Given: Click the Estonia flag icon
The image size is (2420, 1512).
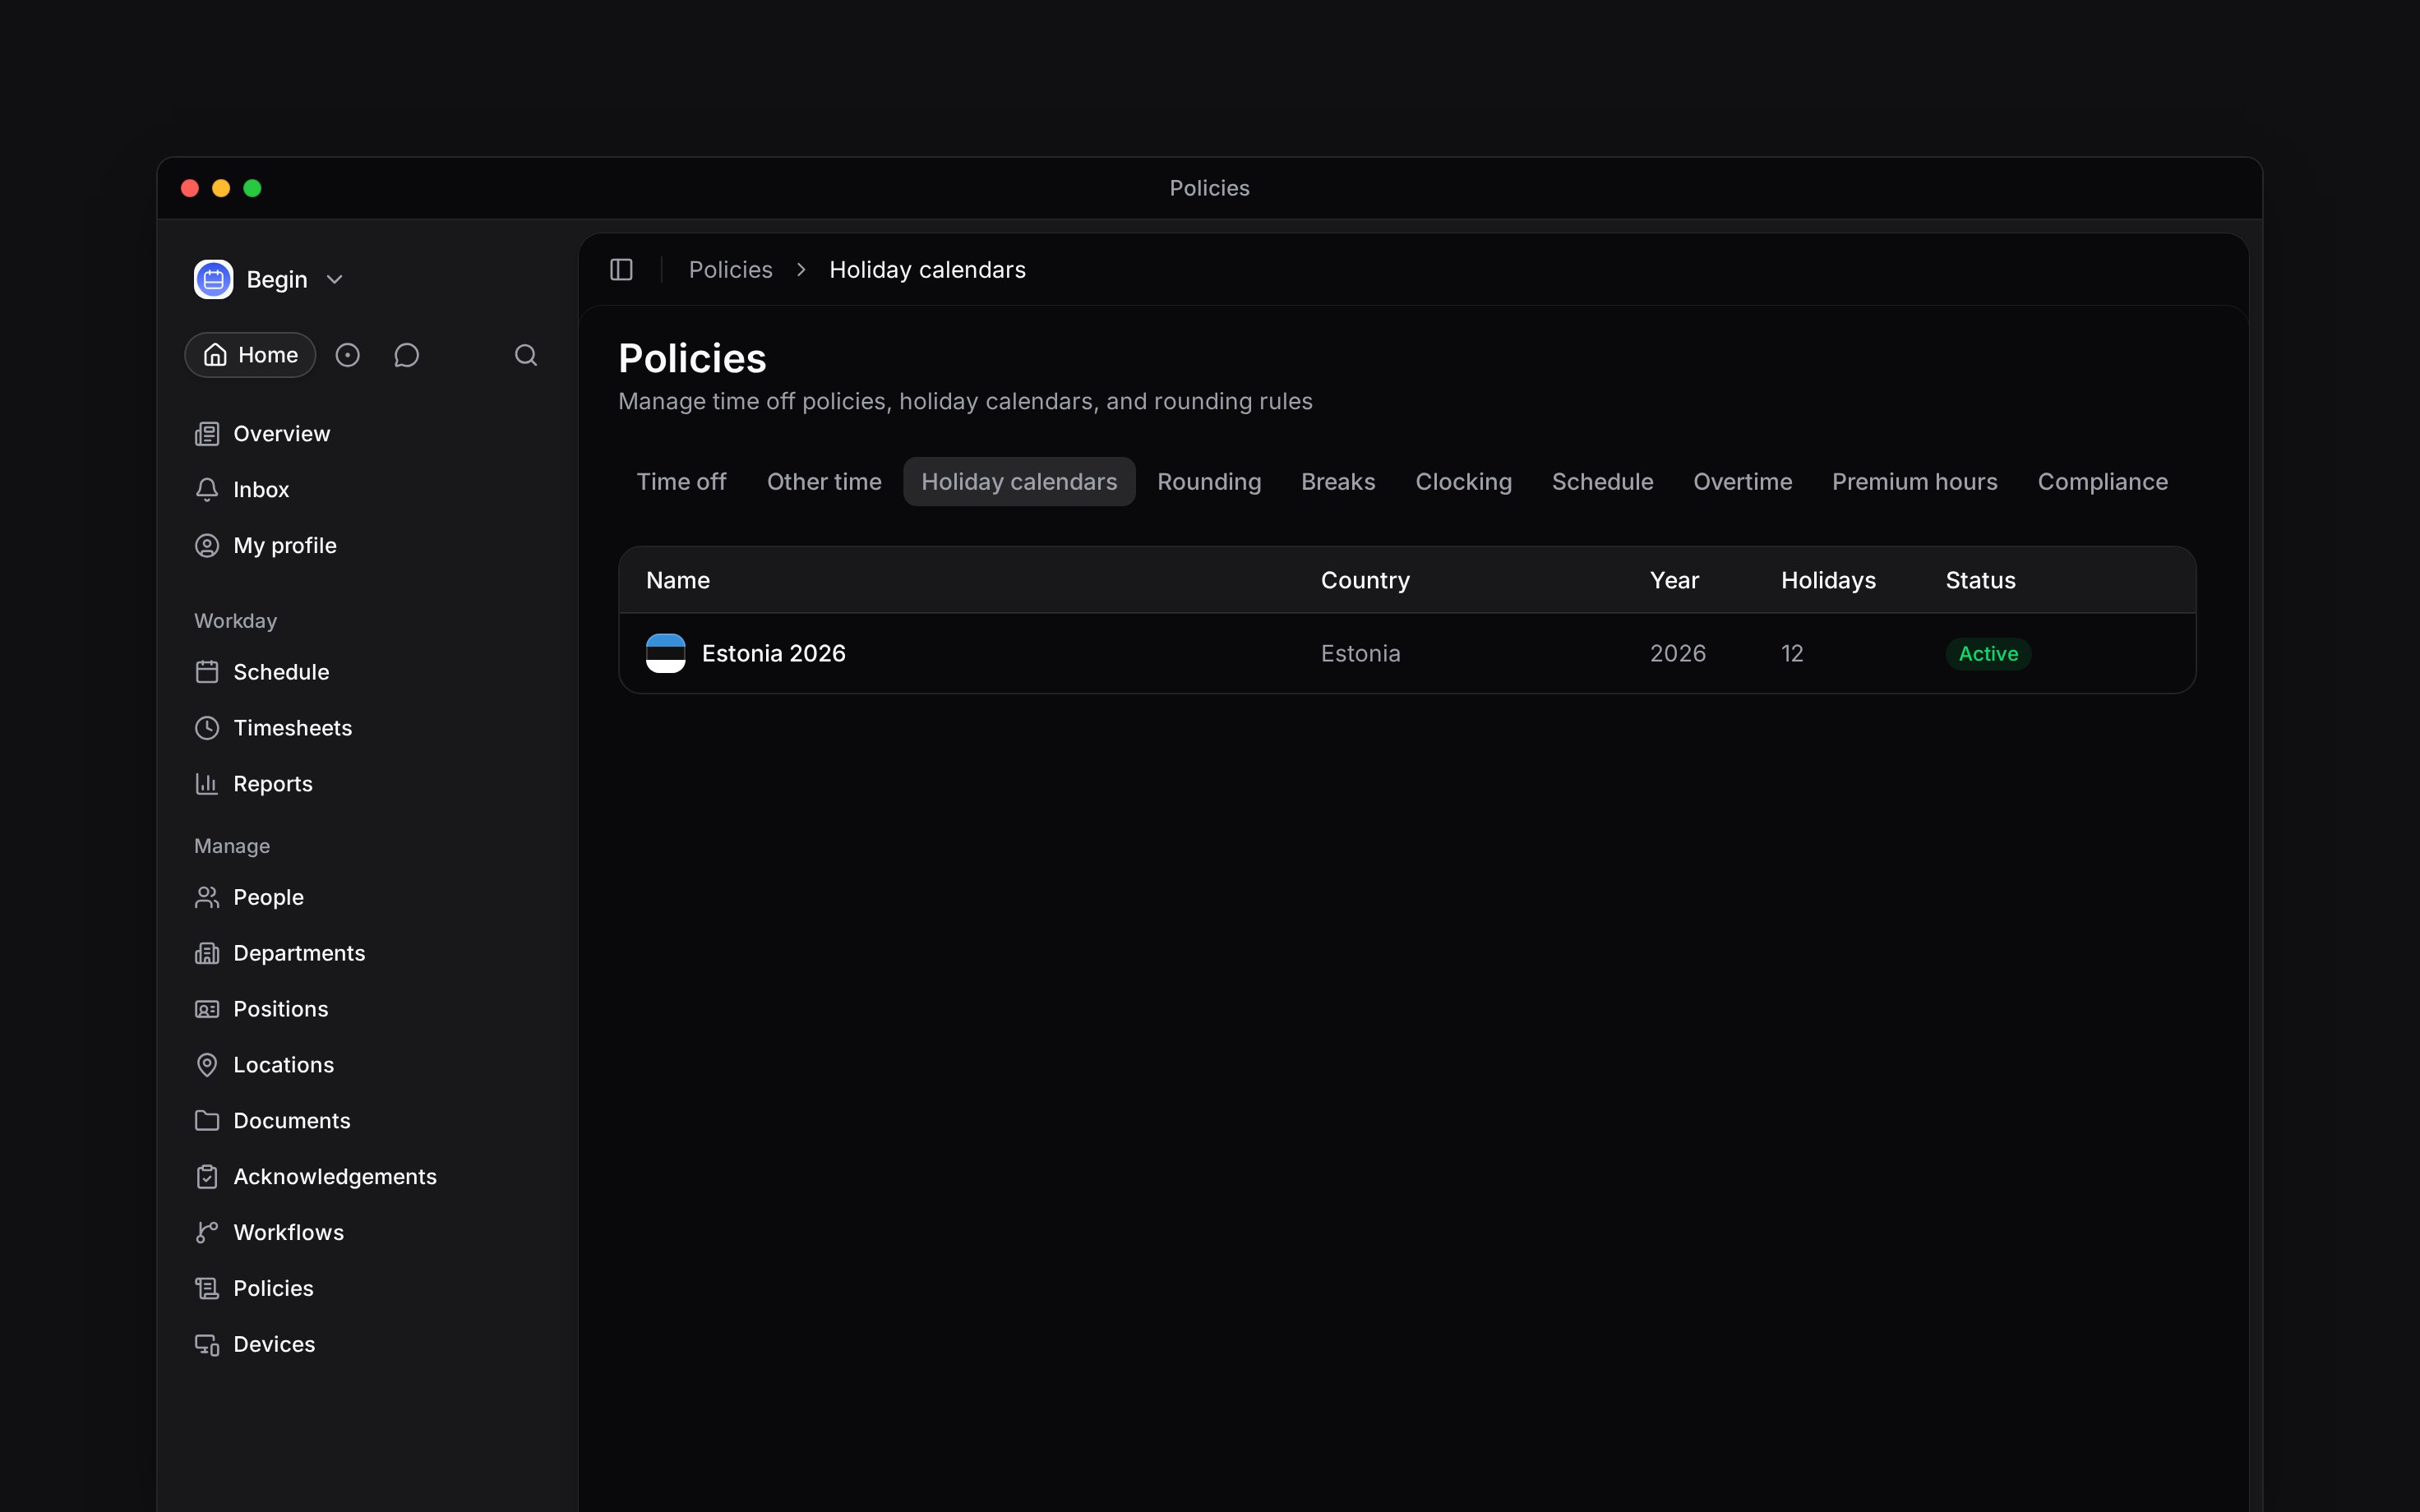Looking at the screenshot, I should click(666, 654).
